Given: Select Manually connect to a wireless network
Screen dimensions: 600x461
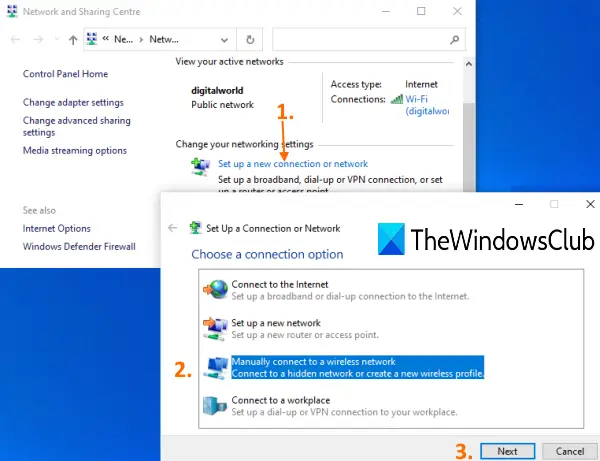Looking at the screenshot, I should click(x=357, y=367).
